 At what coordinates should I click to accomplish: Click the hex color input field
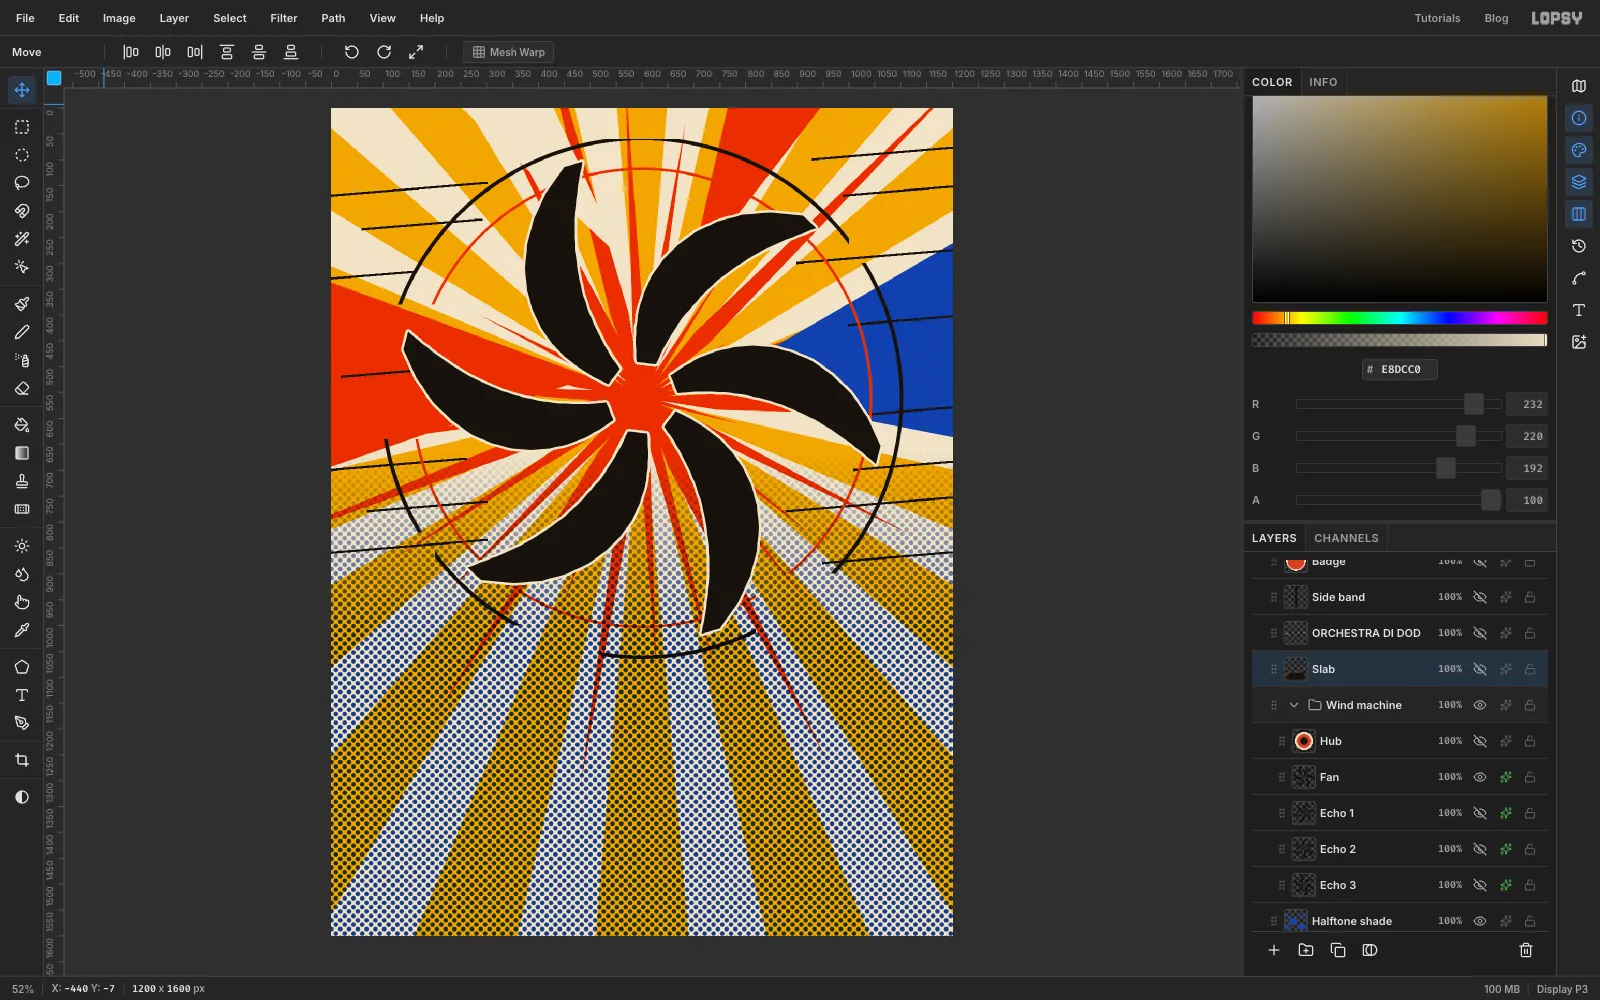click(1399, 369)
